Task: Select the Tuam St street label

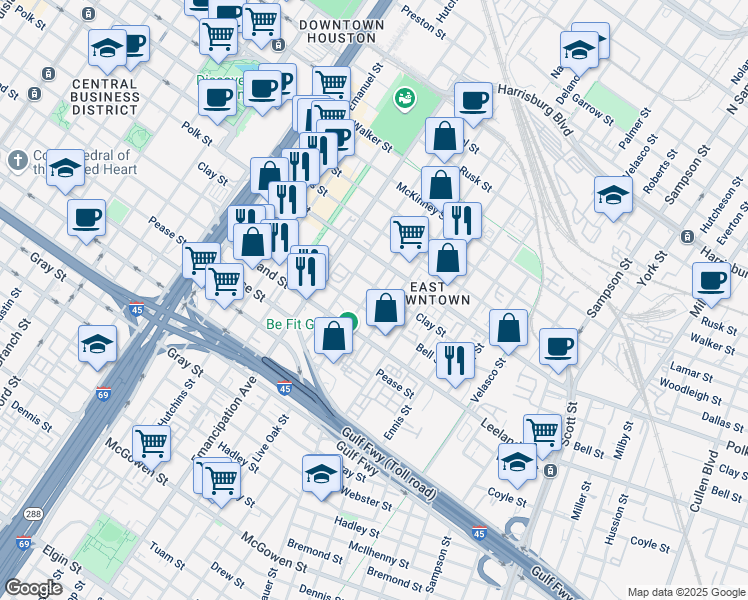Action: click(167, 556)
